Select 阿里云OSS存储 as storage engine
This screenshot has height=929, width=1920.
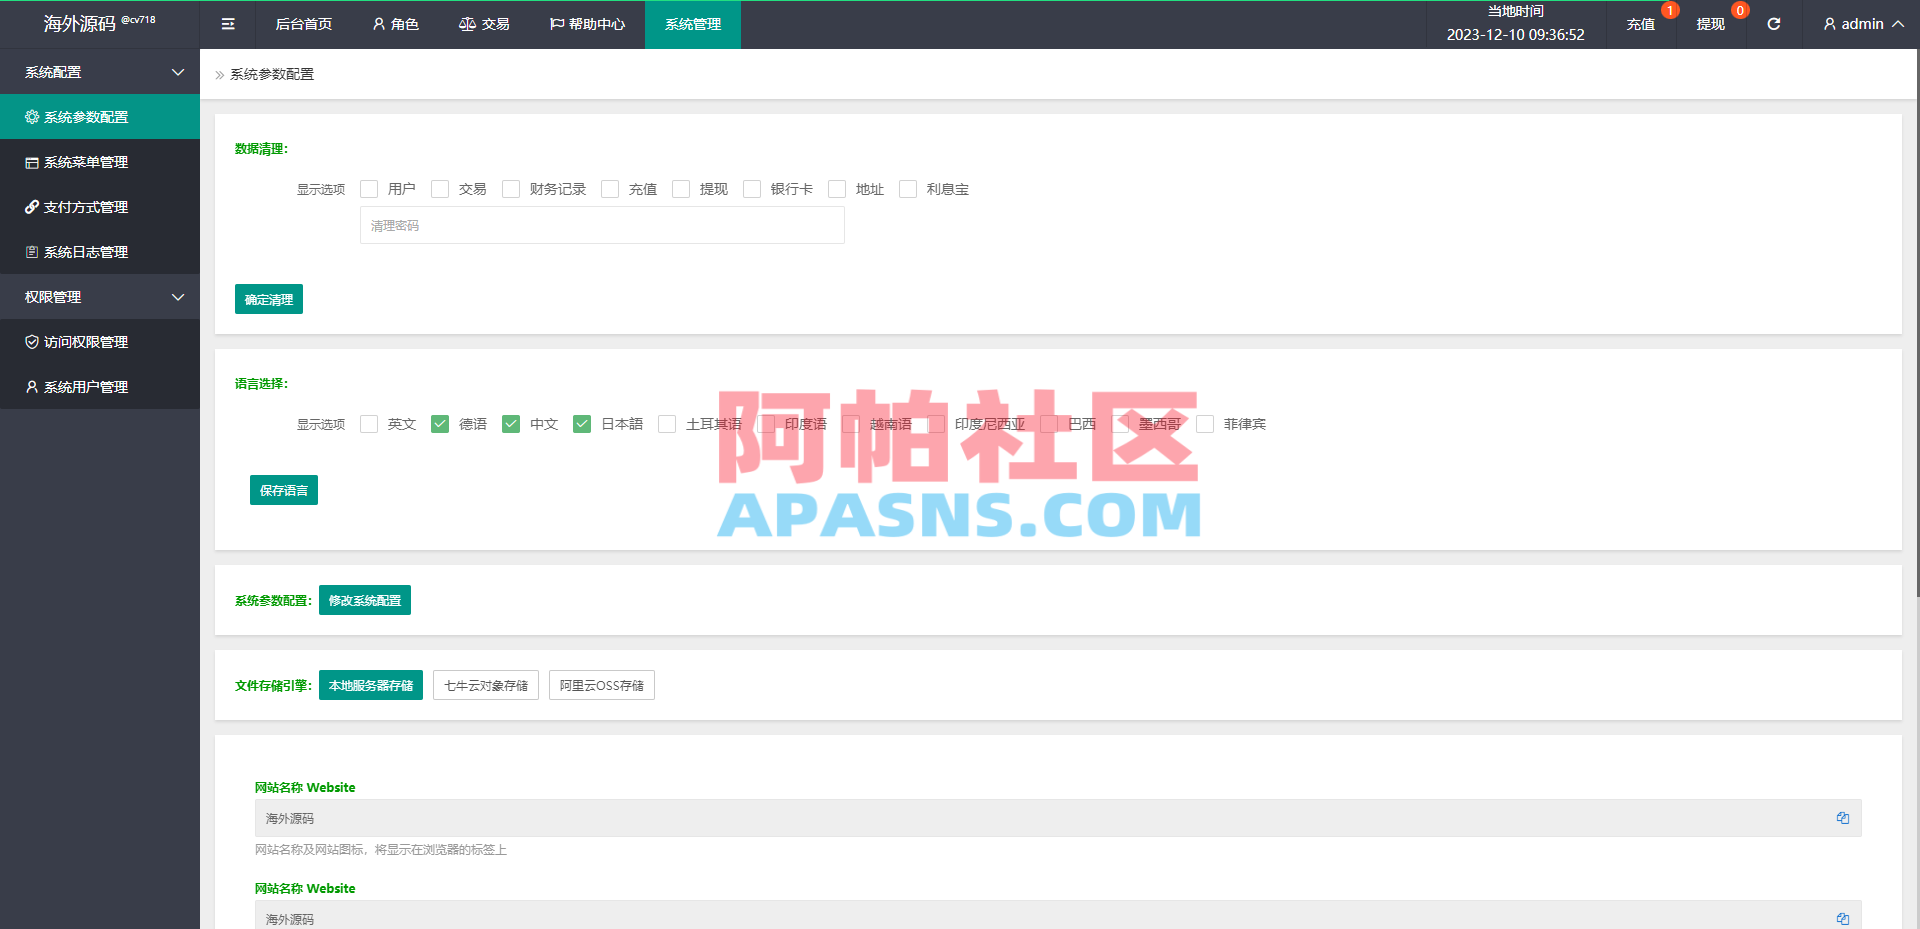[601, 685]
